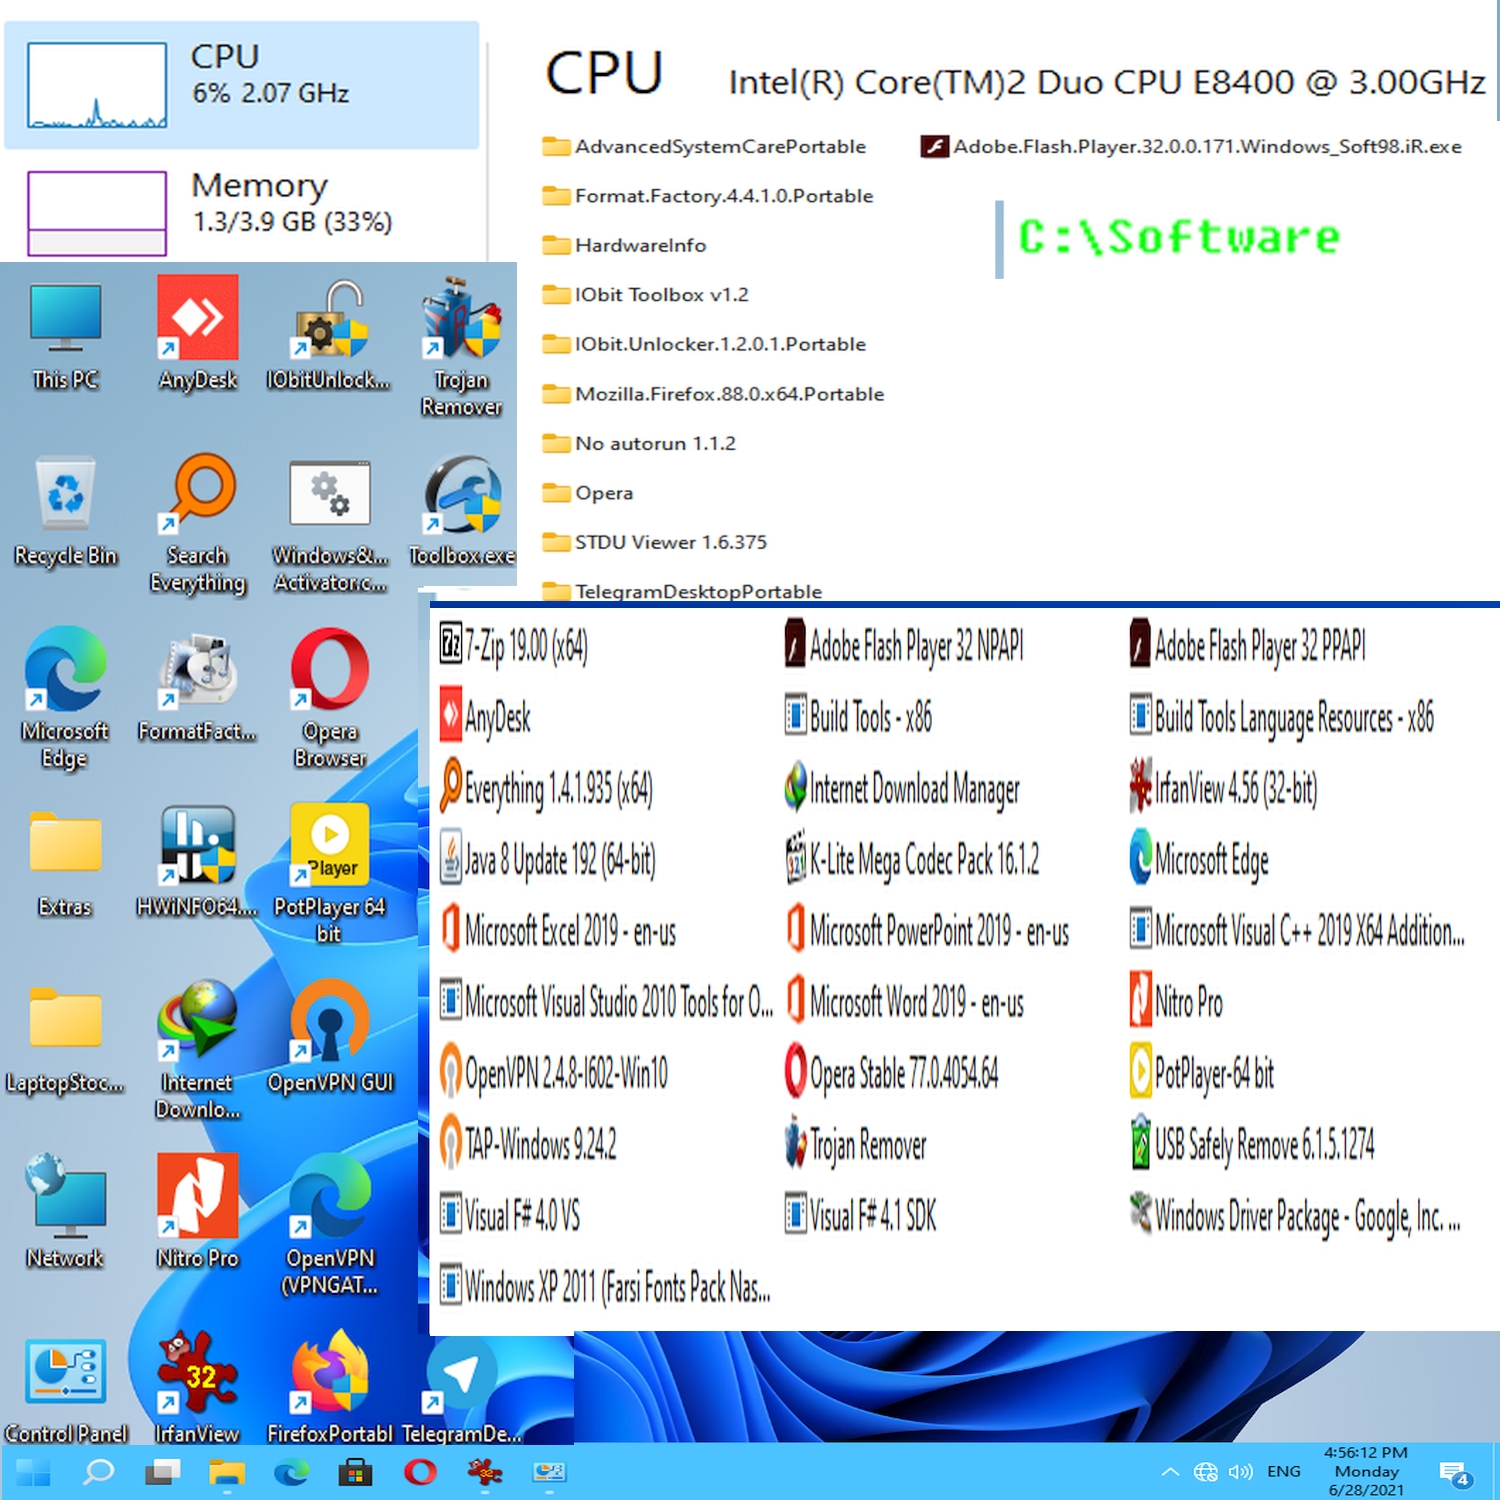Select the Nitro Pro entry in the installed program list
Viewport: 1500px width, 1500px height.
click(1177, 1002)
